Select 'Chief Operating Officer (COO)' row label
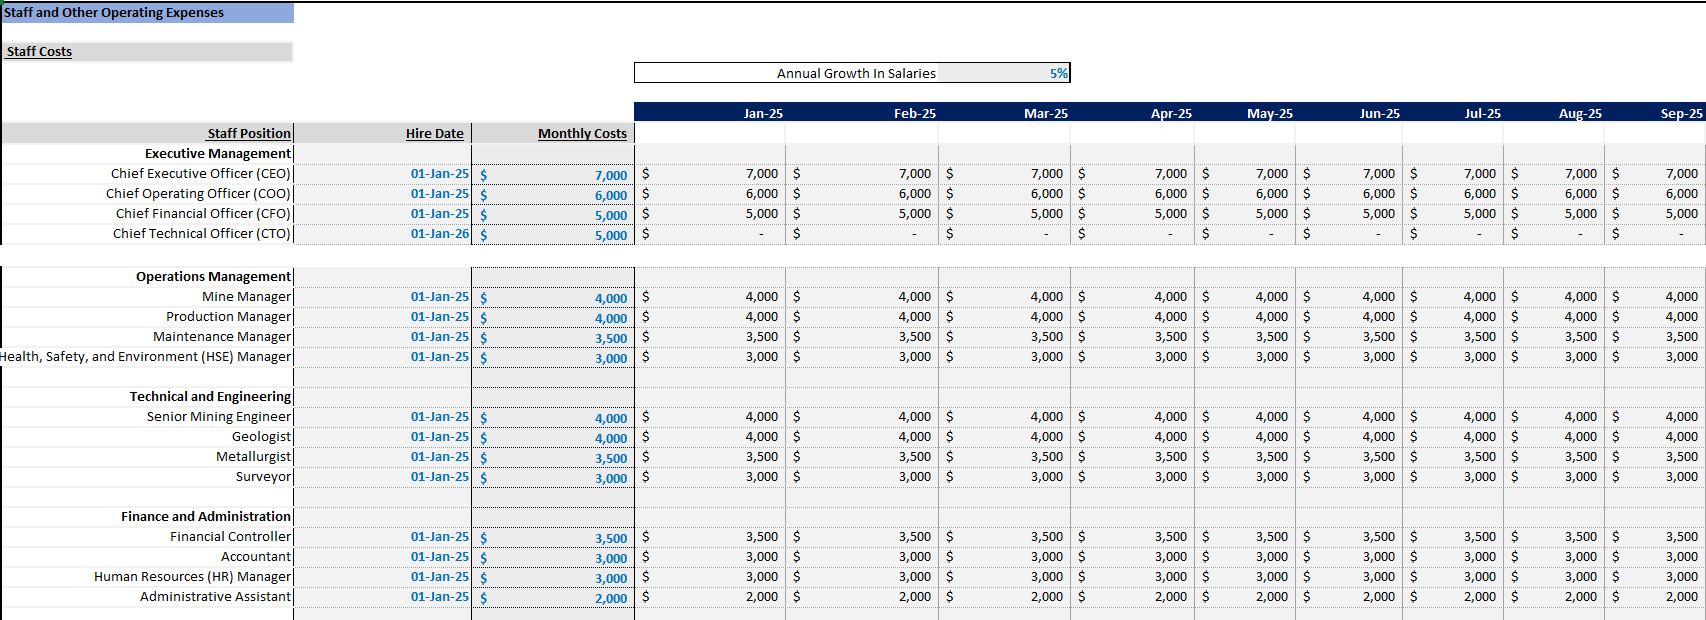This screenshot has height=620, width=1706. tap(198, 193)
